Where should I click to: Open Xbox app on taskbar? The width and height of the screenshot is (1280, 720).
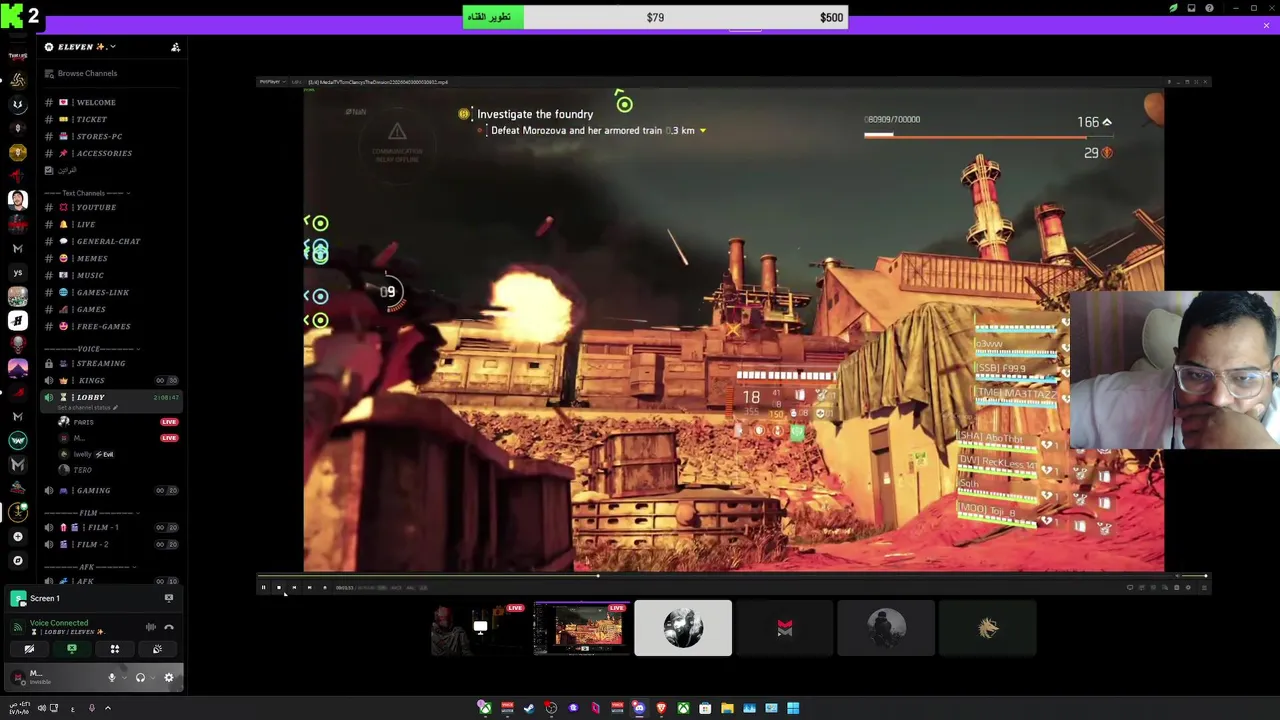pyautogui.click(x=683, y=708)
